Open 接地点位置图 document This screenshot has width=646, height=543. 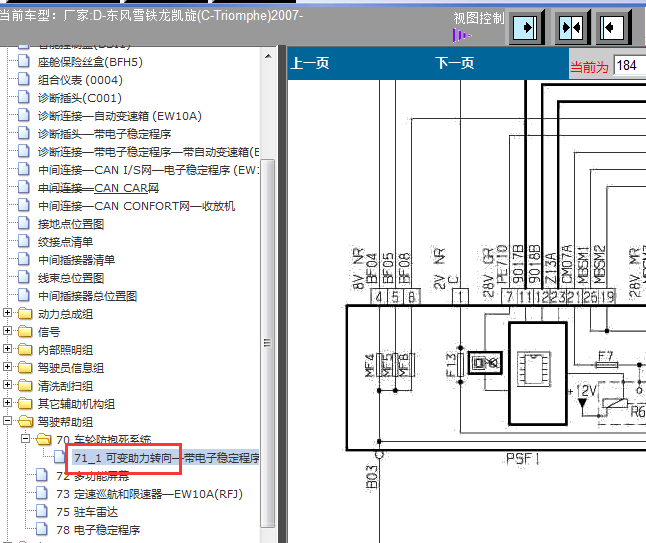point(71,224)
